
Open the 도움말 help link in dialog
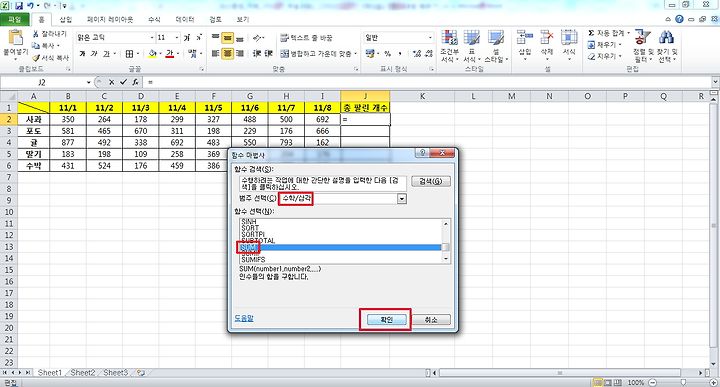[244, 318]
